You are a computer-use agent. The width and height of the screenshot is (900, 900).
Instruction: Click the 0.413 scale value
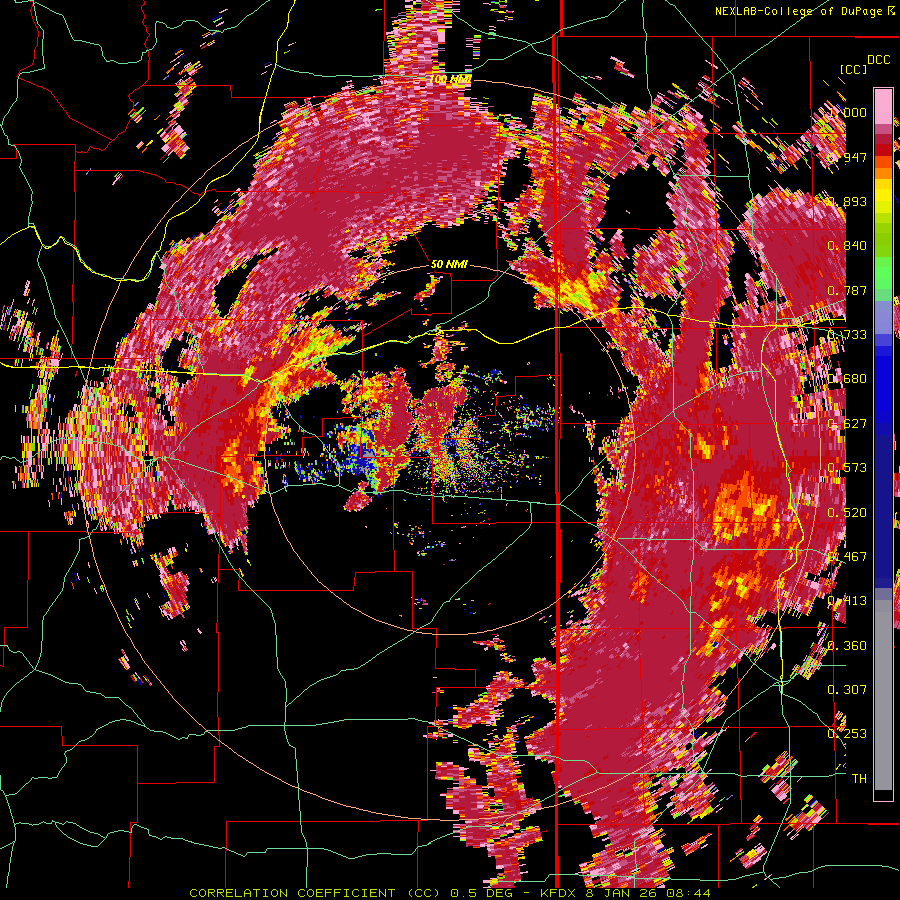[x=847, y=601]
